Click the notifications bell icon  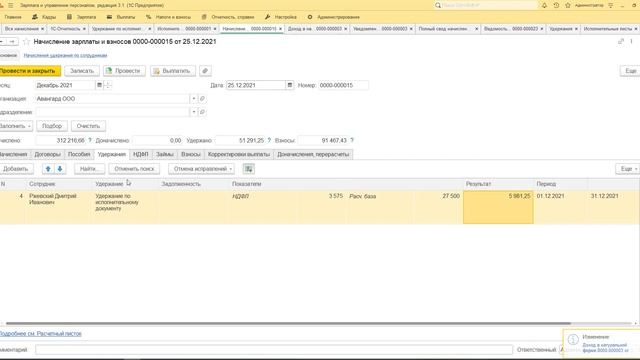tap(544, 5)
